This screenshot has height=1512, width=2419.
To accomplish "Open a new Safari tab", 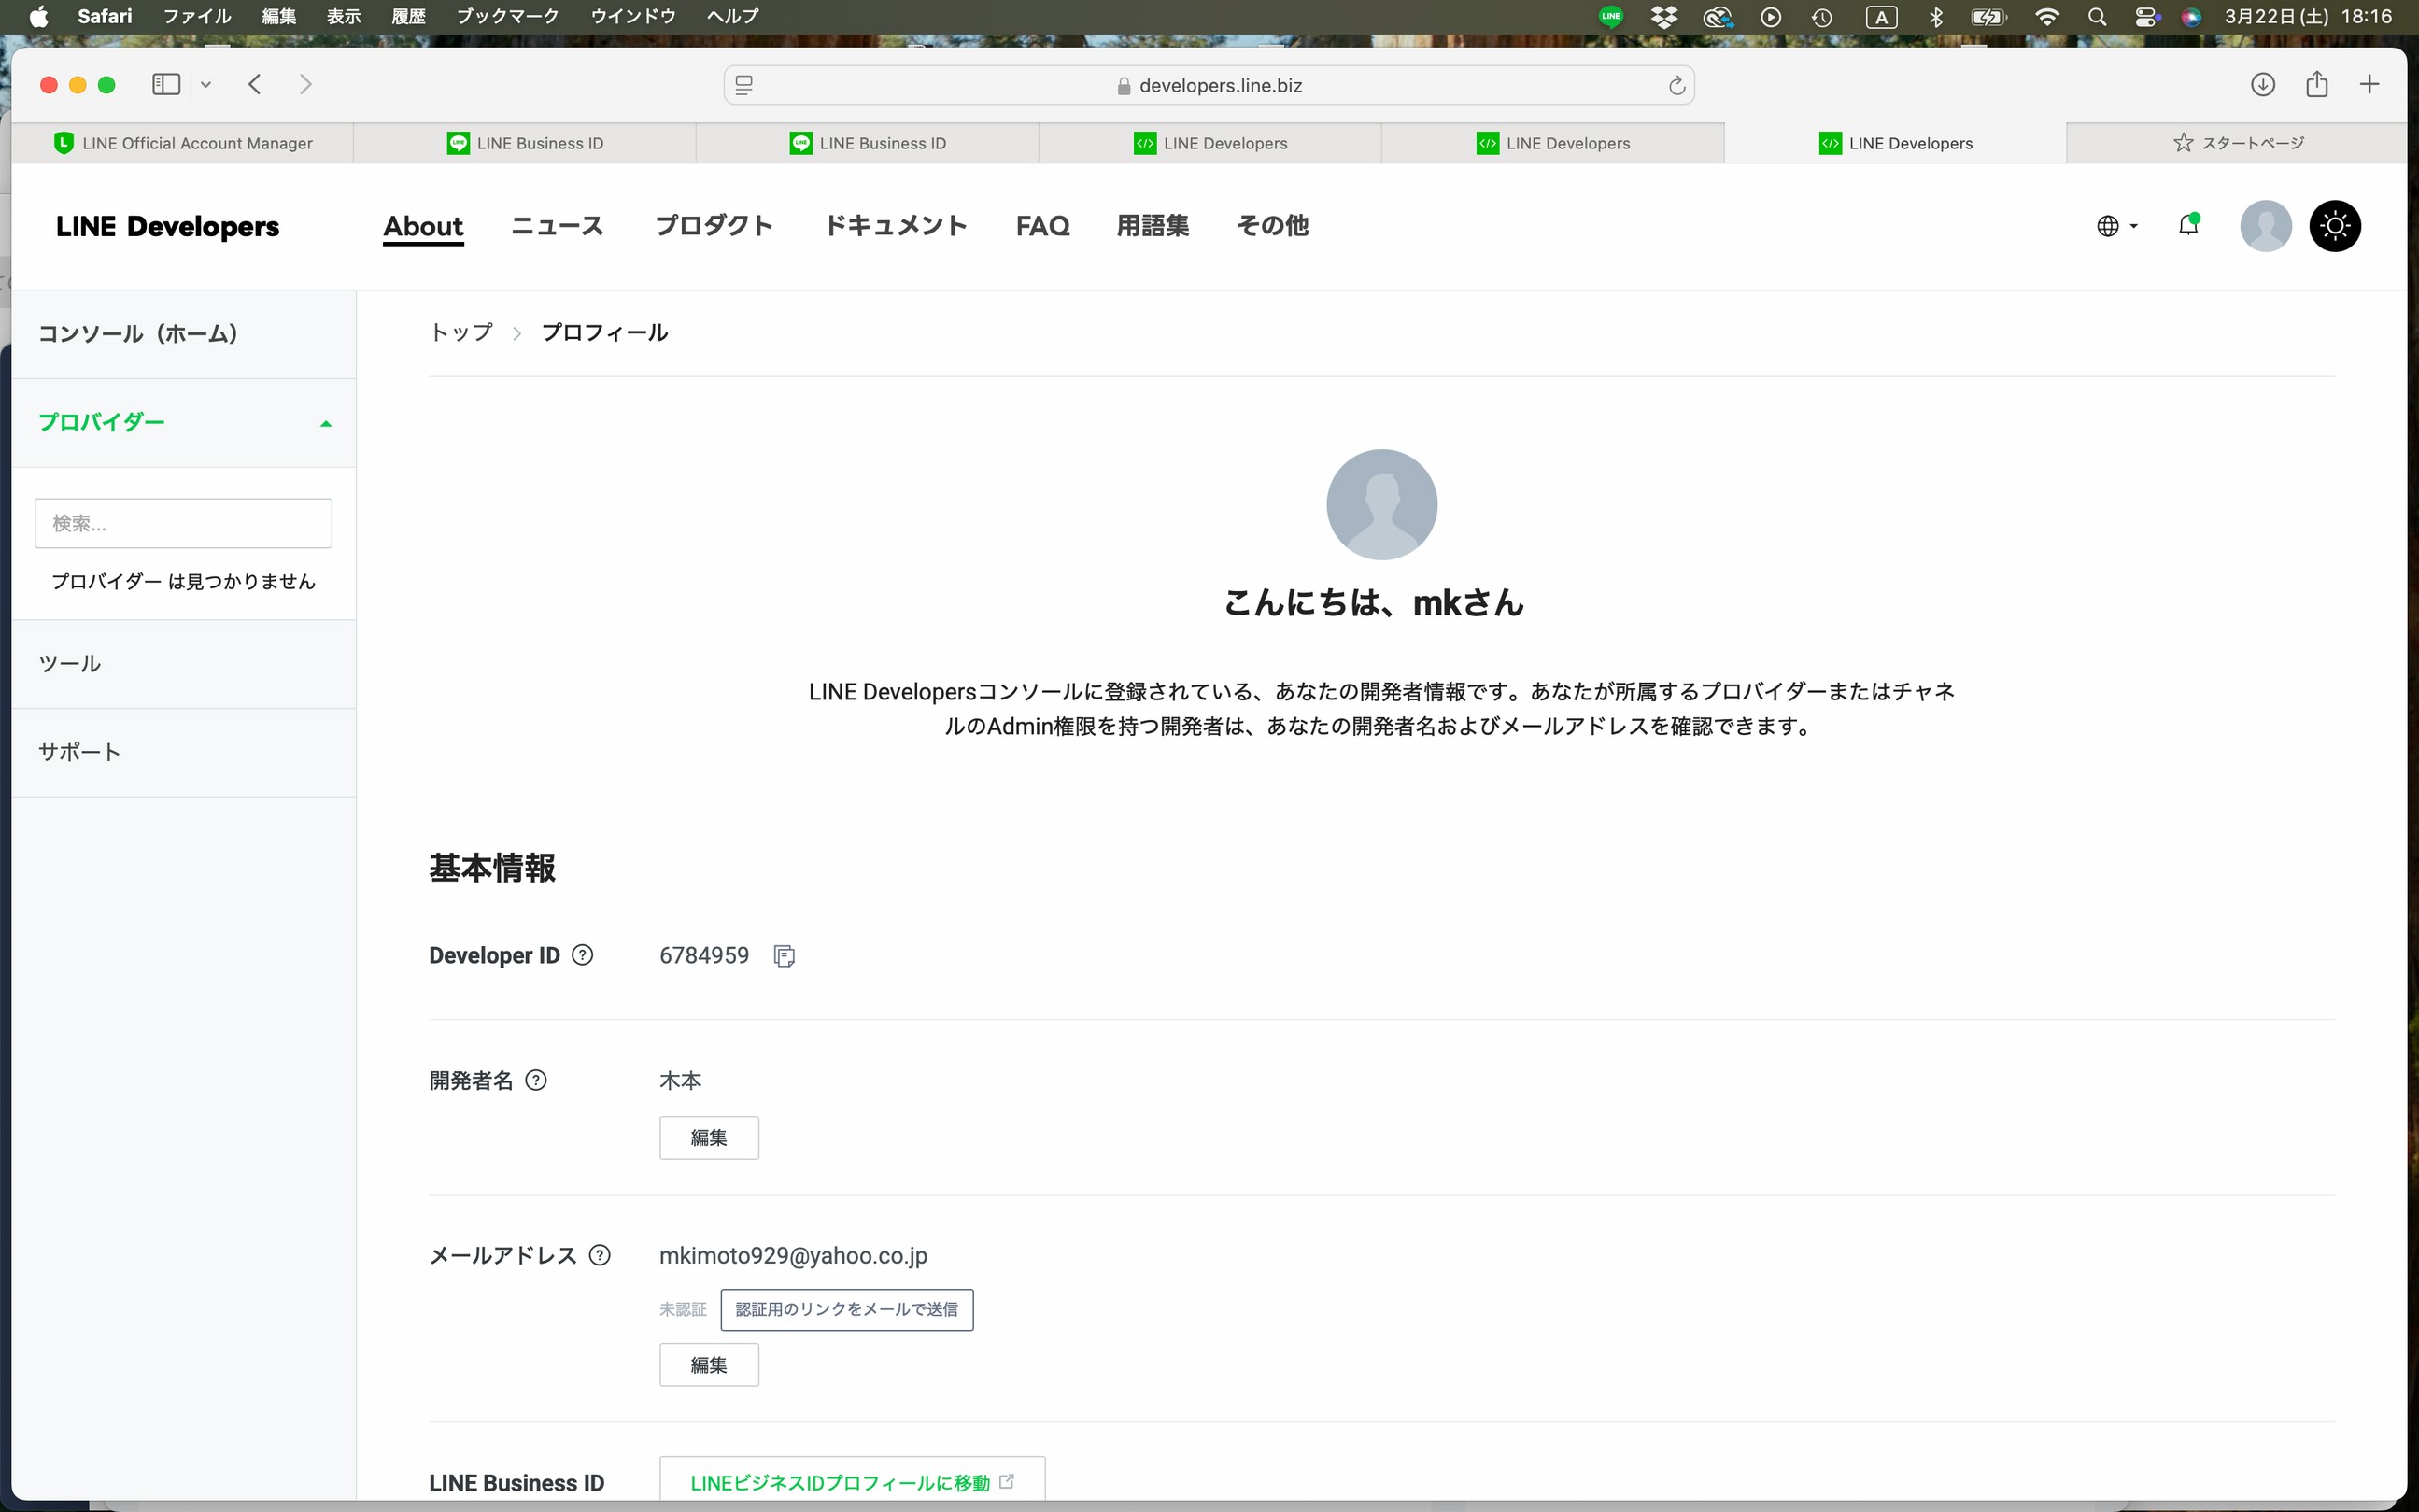I will [2369, 84].
